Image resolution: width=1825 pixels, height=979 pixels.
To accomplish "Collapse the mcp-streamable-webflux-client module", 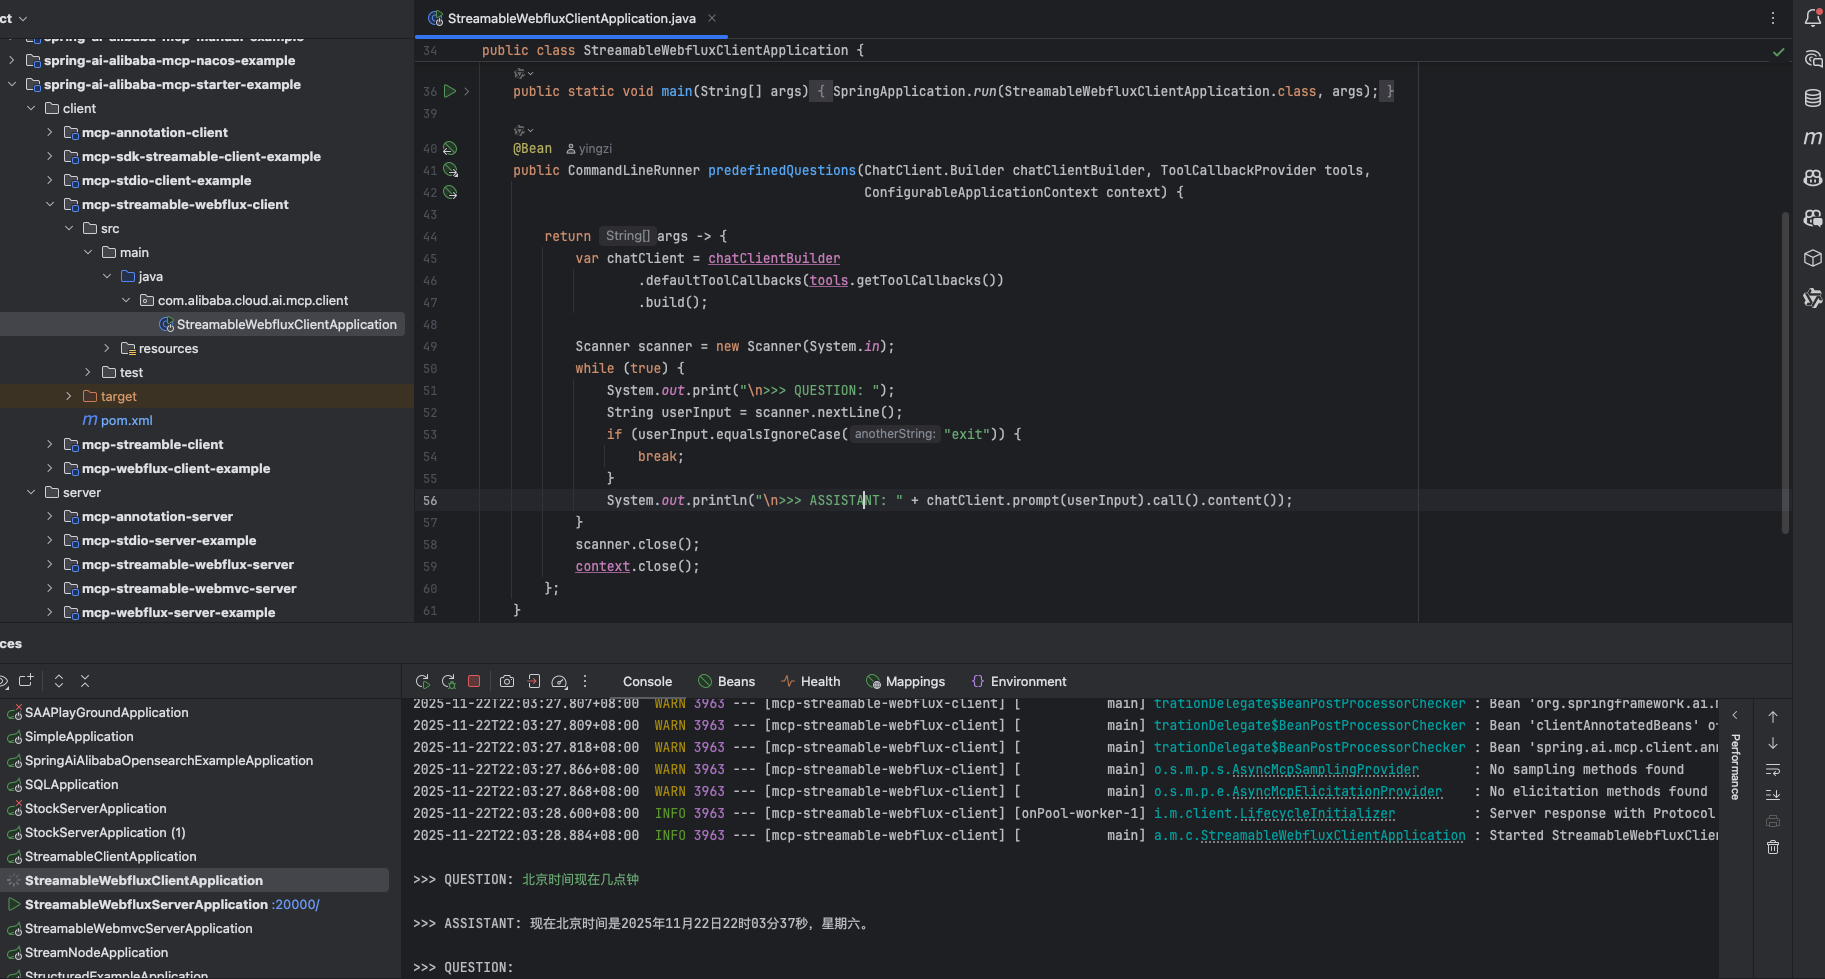I will coord(50,204).
